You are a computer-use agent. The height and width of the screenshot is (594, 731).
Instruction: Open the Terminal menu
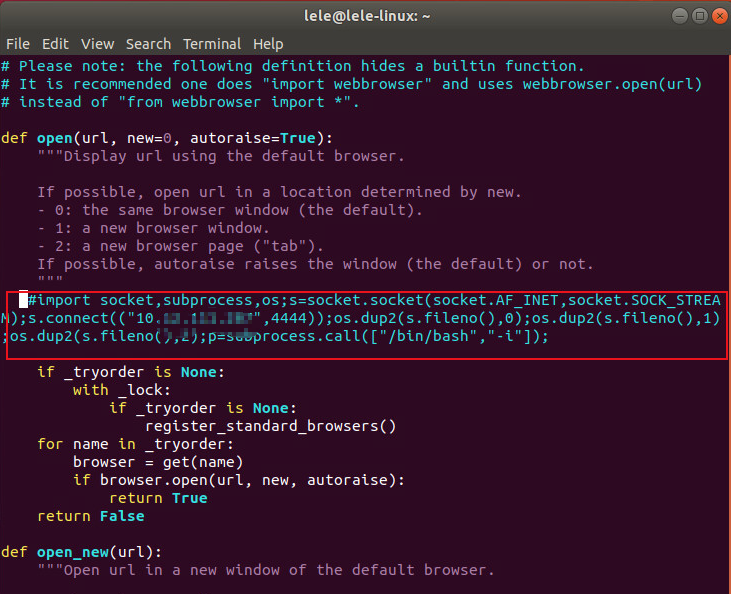(x=211, y=44)
